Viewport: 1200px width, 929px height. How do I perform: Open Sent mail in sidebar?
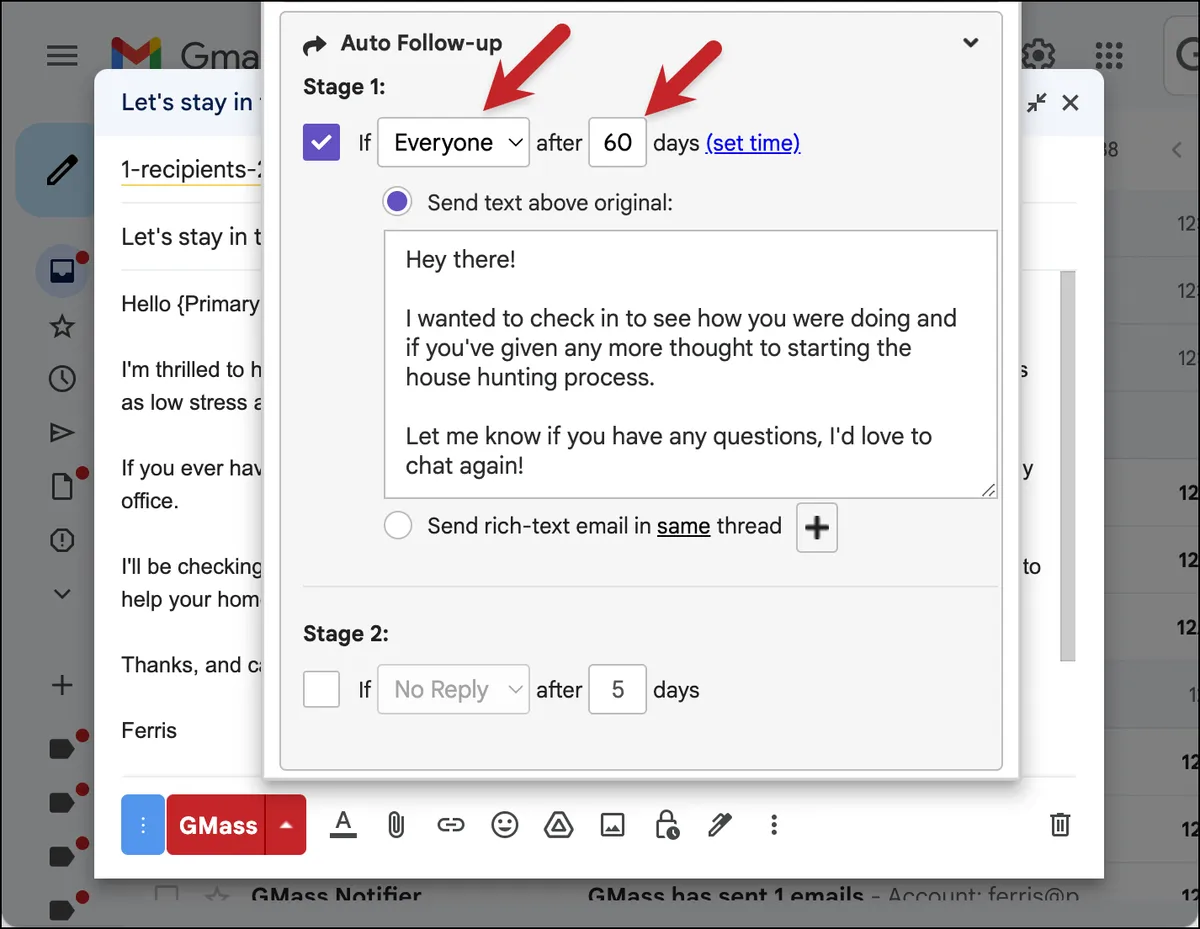62,432
